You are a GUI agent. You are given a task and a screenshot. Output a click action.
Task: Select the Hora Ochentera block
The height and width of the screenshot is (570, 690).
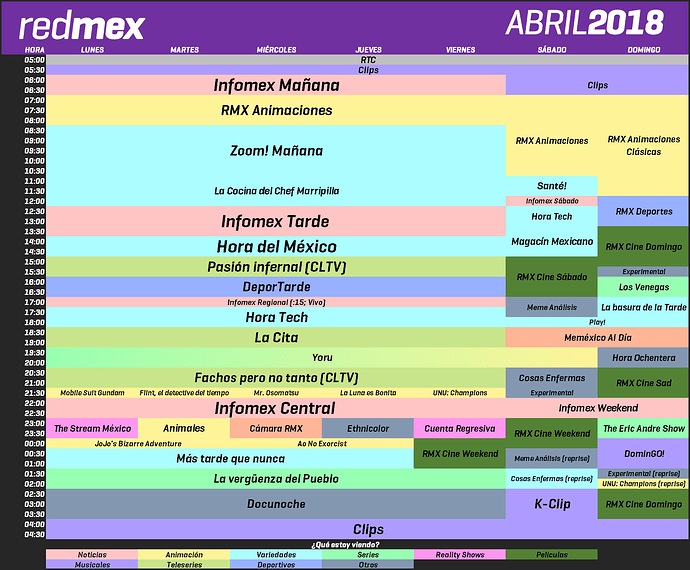(644, 357)
